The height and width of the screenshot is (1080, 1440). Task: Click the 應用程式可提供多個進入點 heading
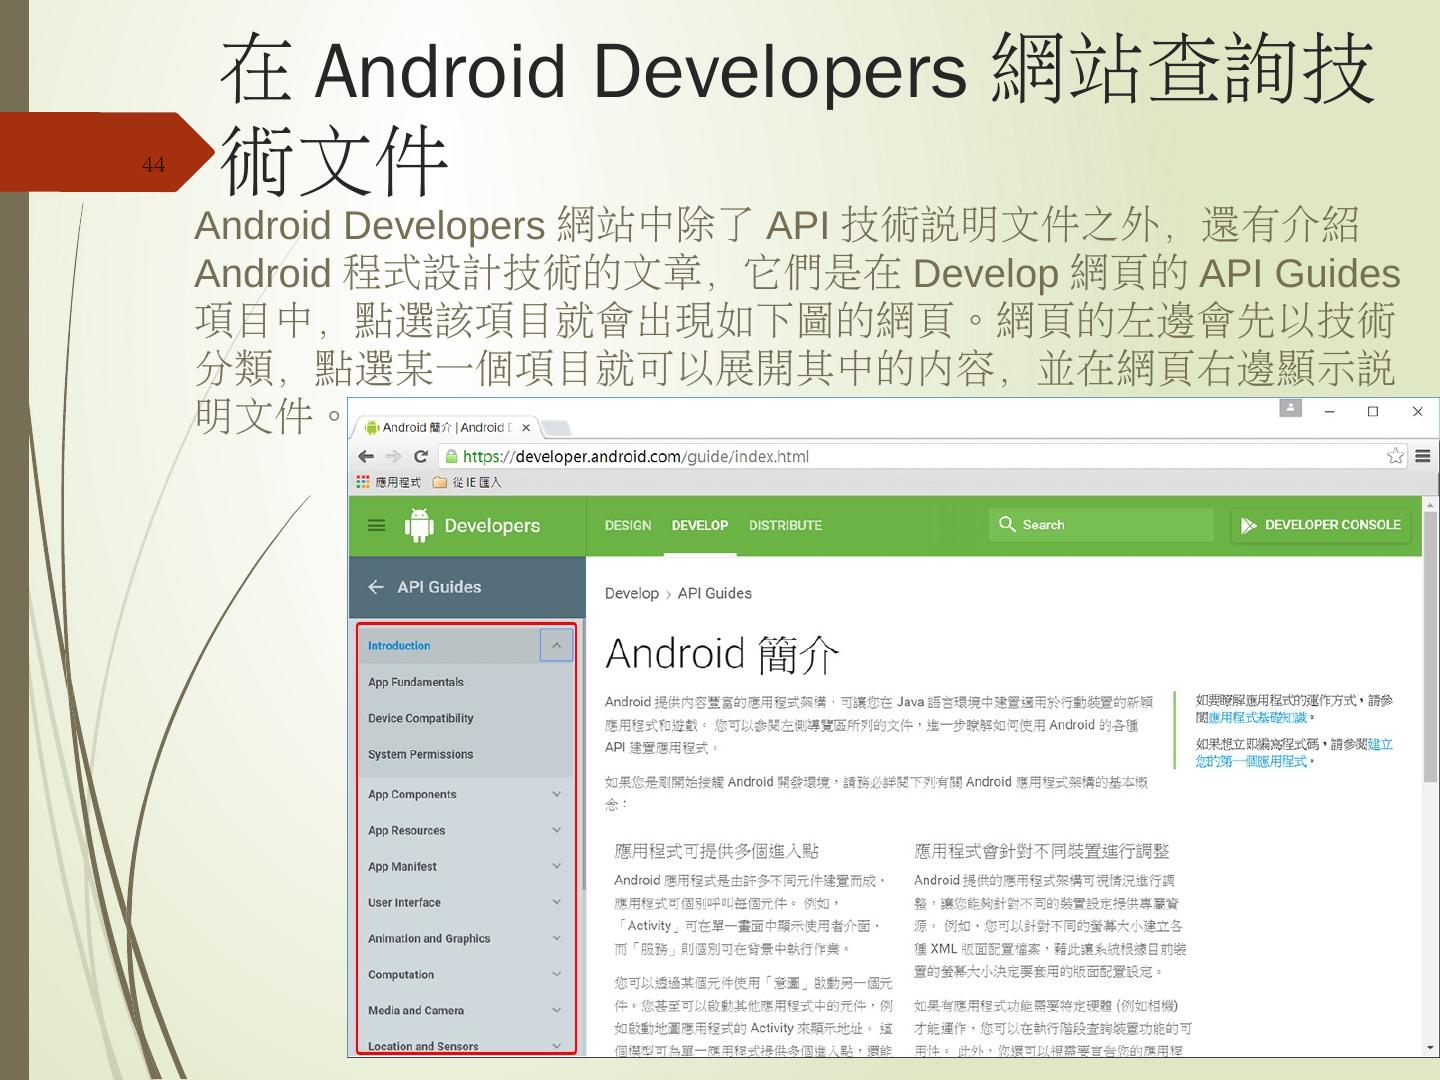click(716, 851)
